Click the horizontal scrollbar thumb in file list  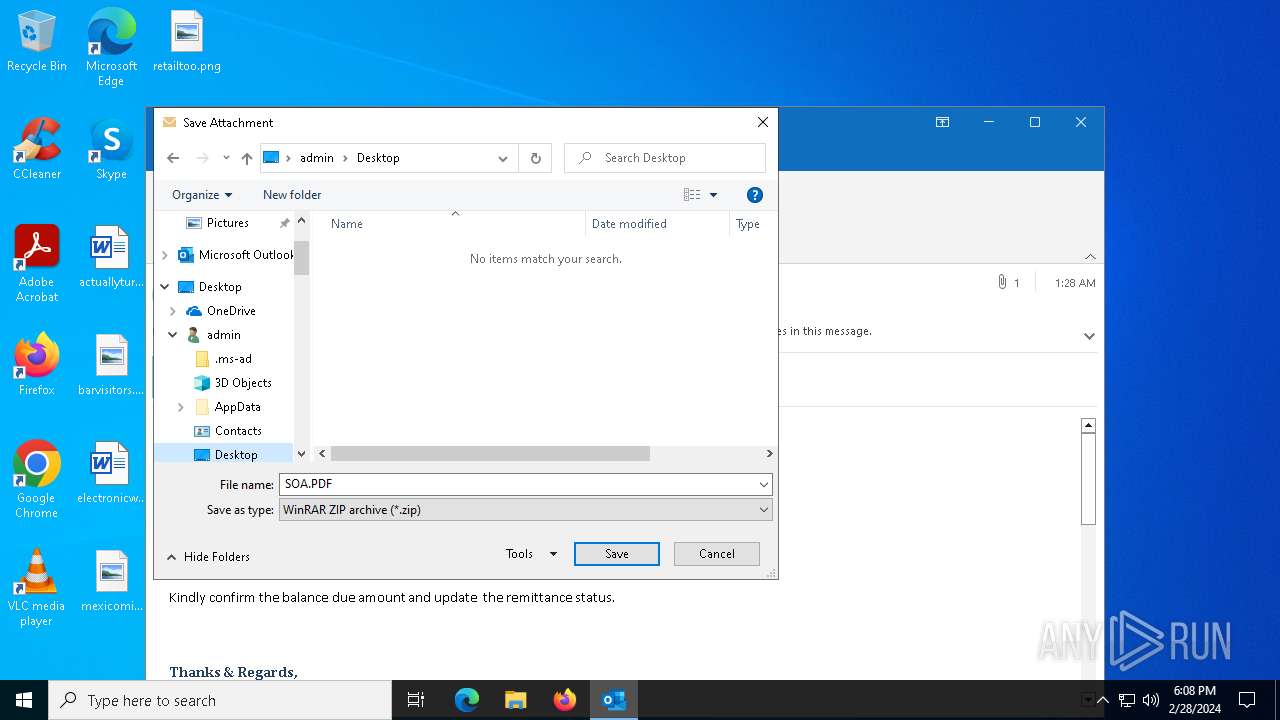(x=490, y=454)
